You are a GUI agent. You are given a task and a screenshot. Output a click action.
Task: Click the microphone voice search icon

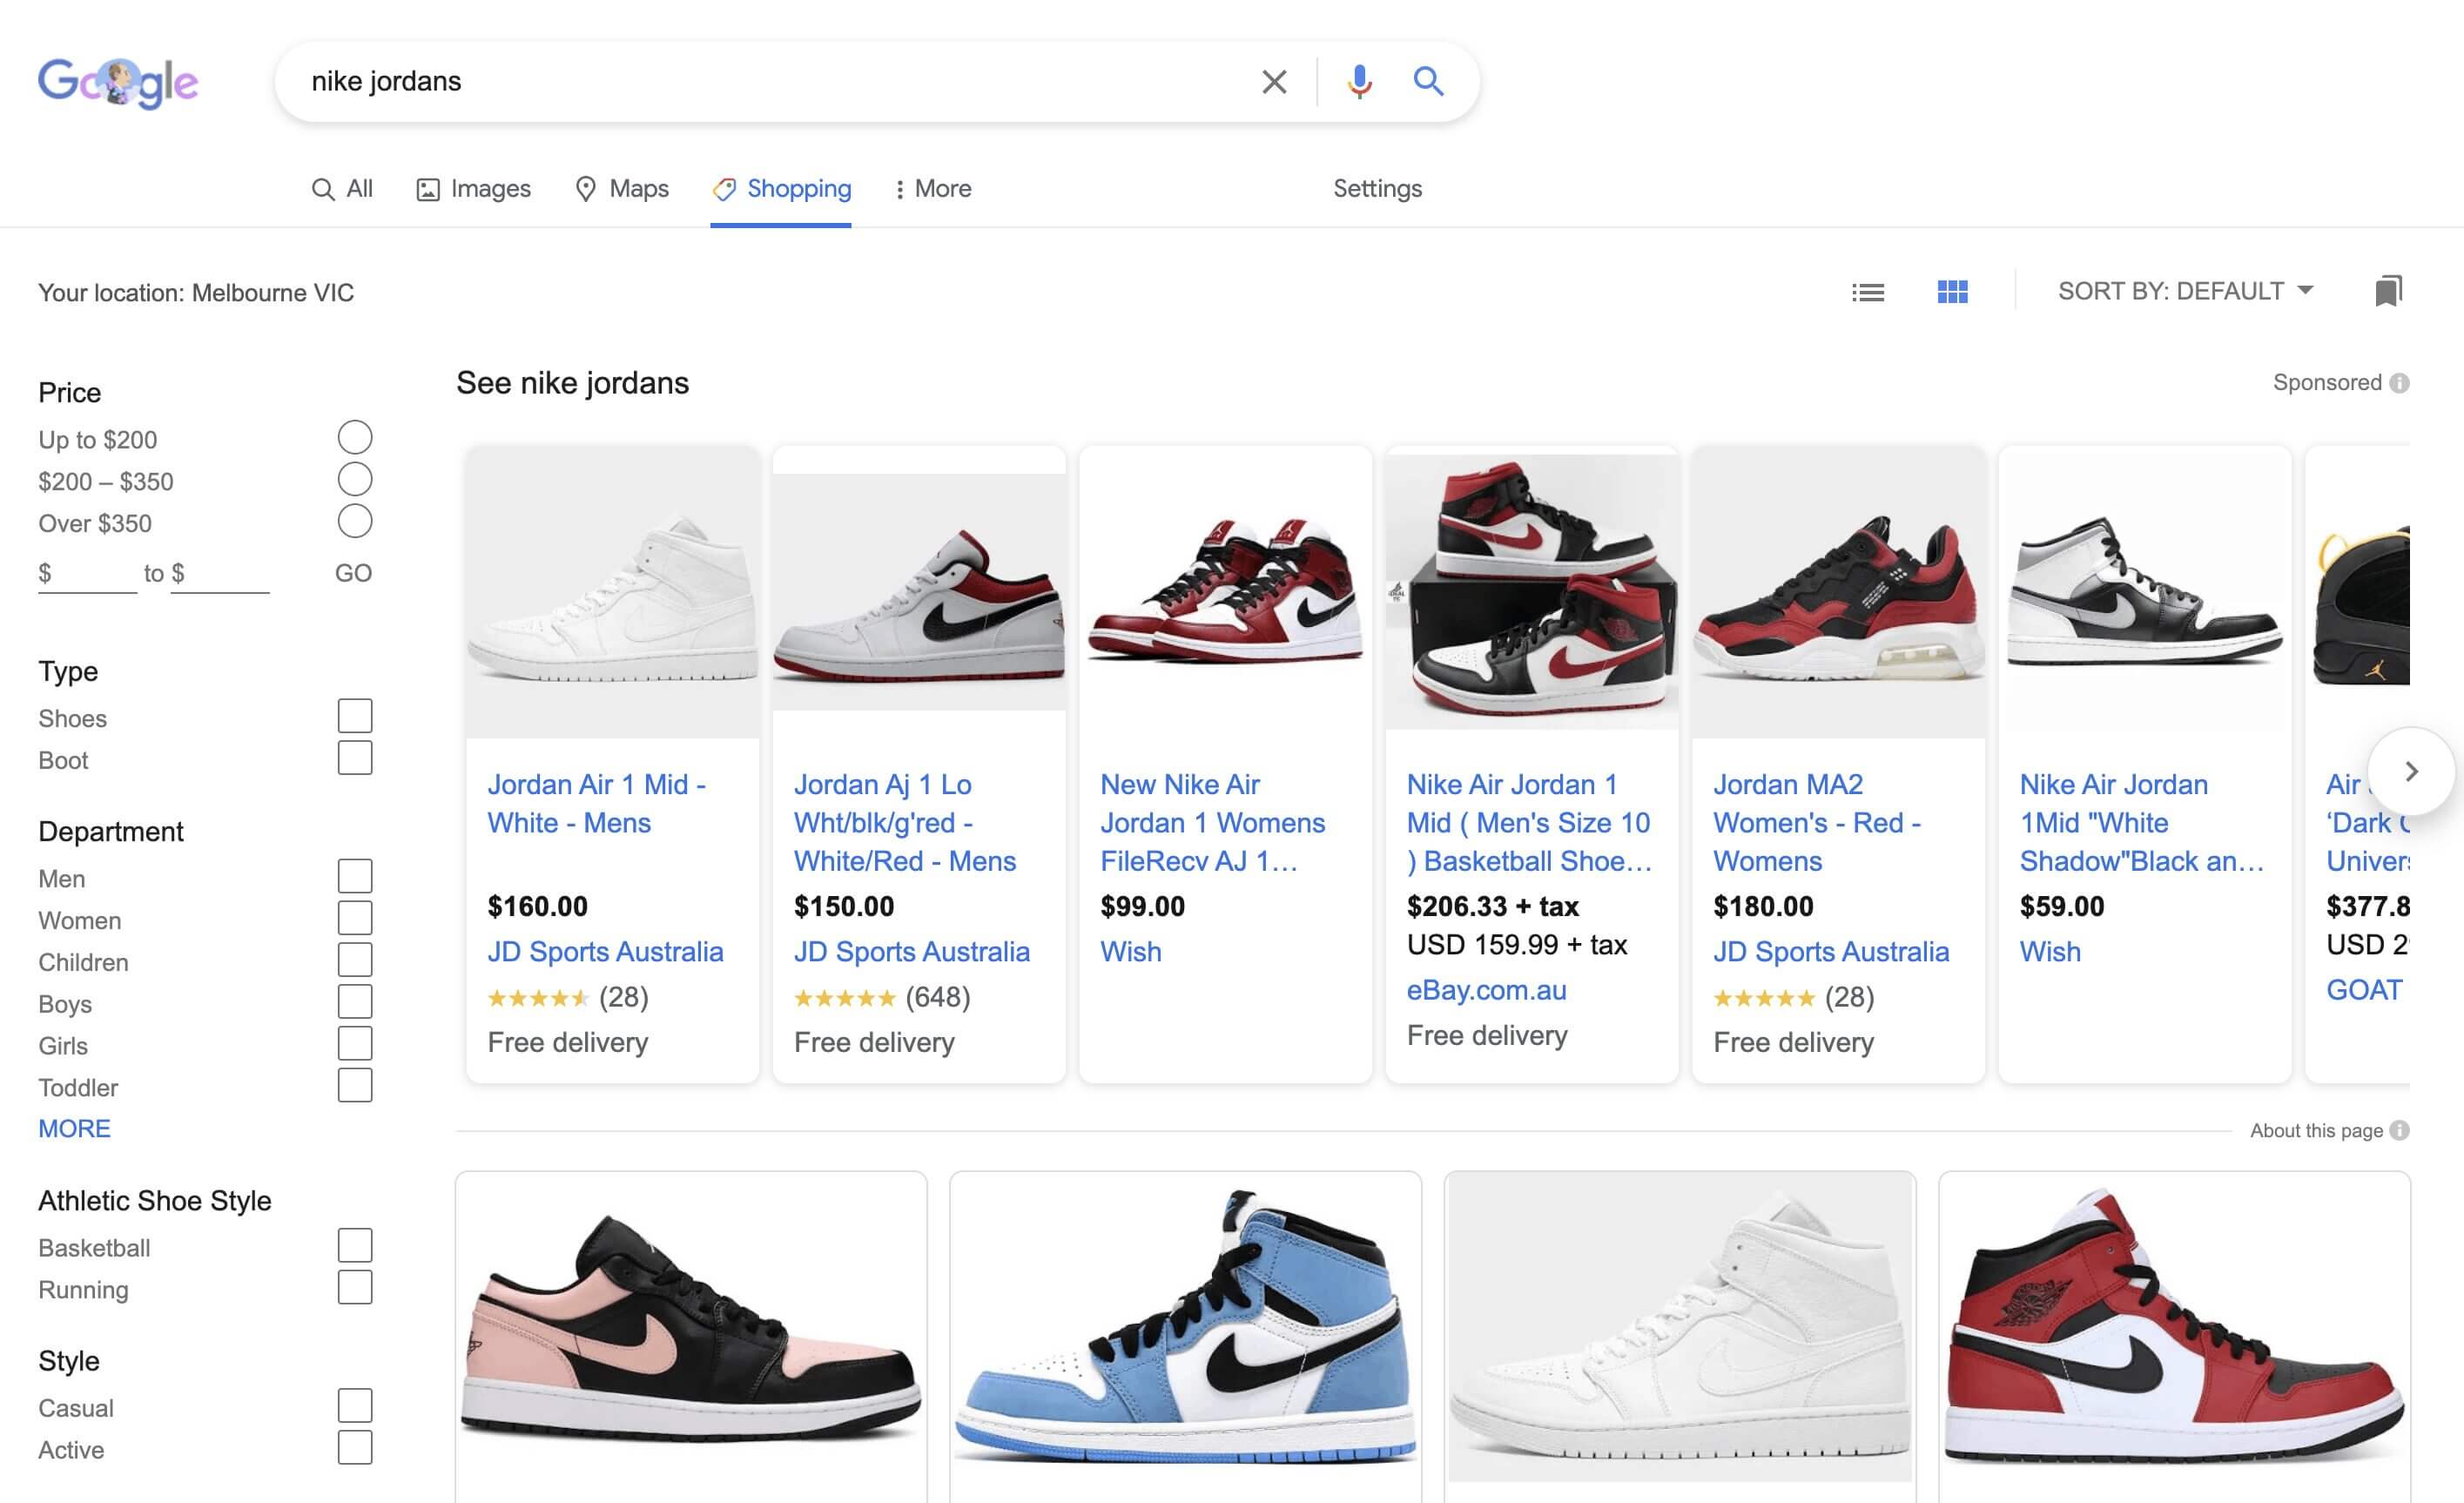(x=1358, y=82)
